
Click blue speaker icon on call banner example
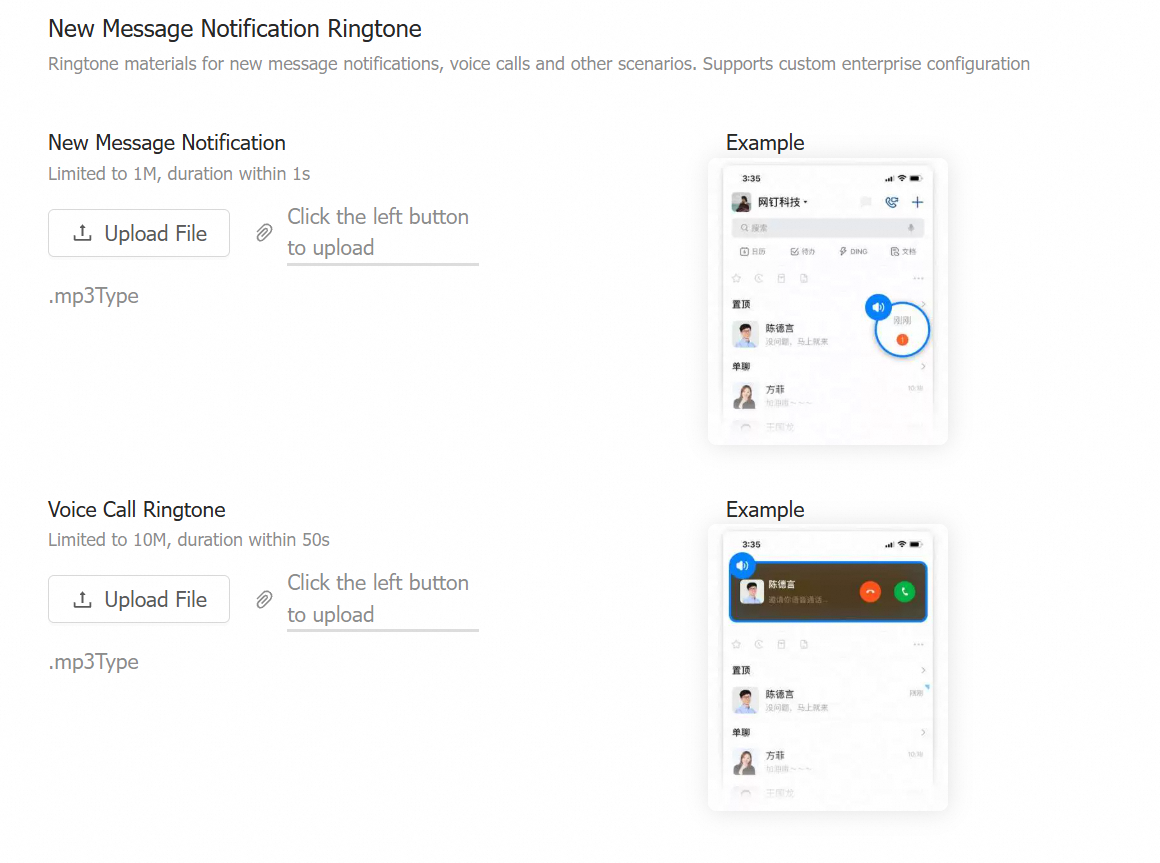coord(743,566)
